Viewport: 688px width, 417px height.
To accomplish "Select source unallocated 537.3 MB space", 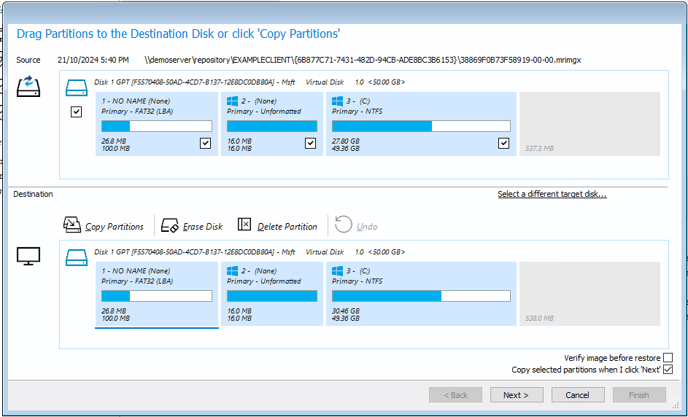I will click(x=590, y=124).
